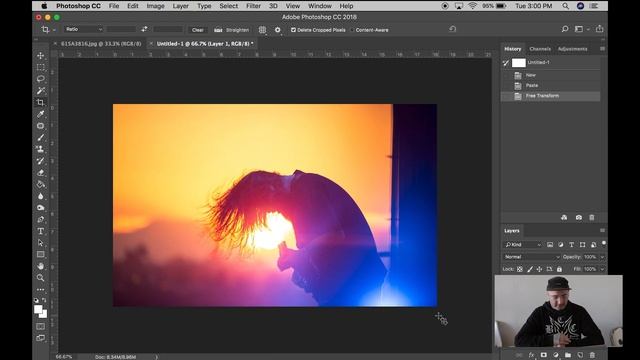This screenshot has width=640, height=360.
Task: Select the Eraser tool
Action: (x=40, y=173)
